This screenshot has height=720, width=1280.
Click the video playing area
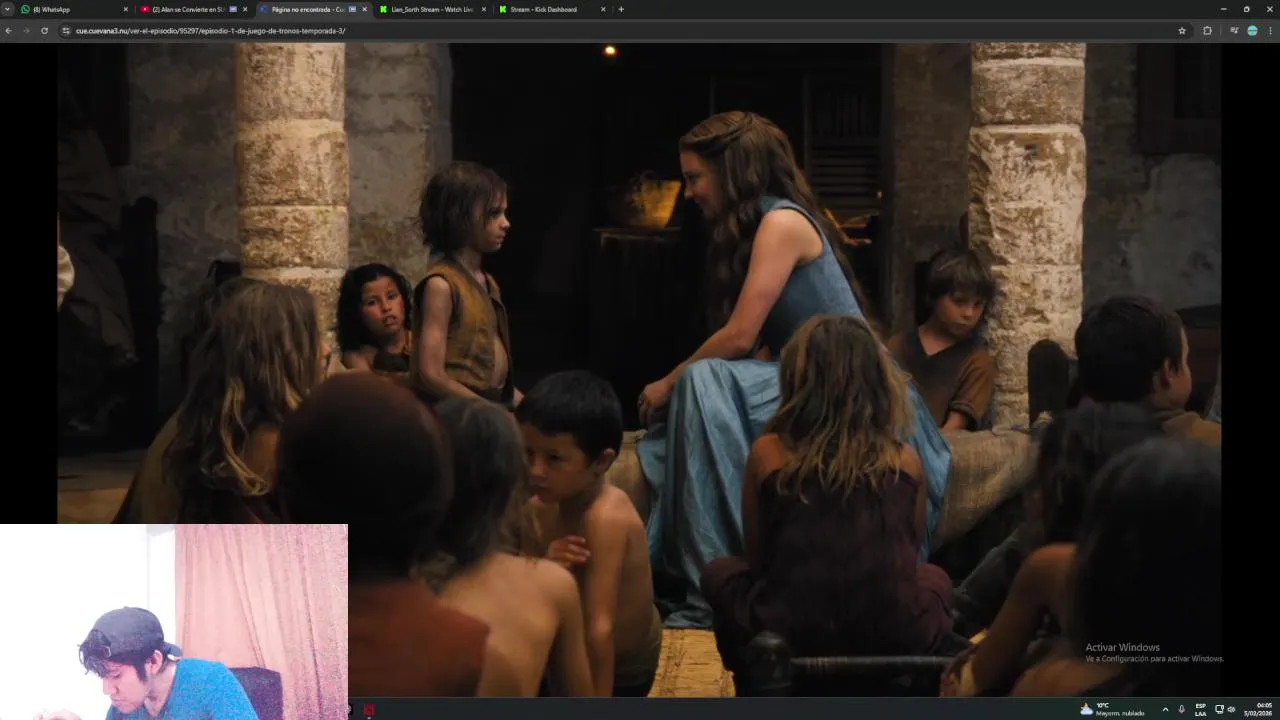[638, 370]
